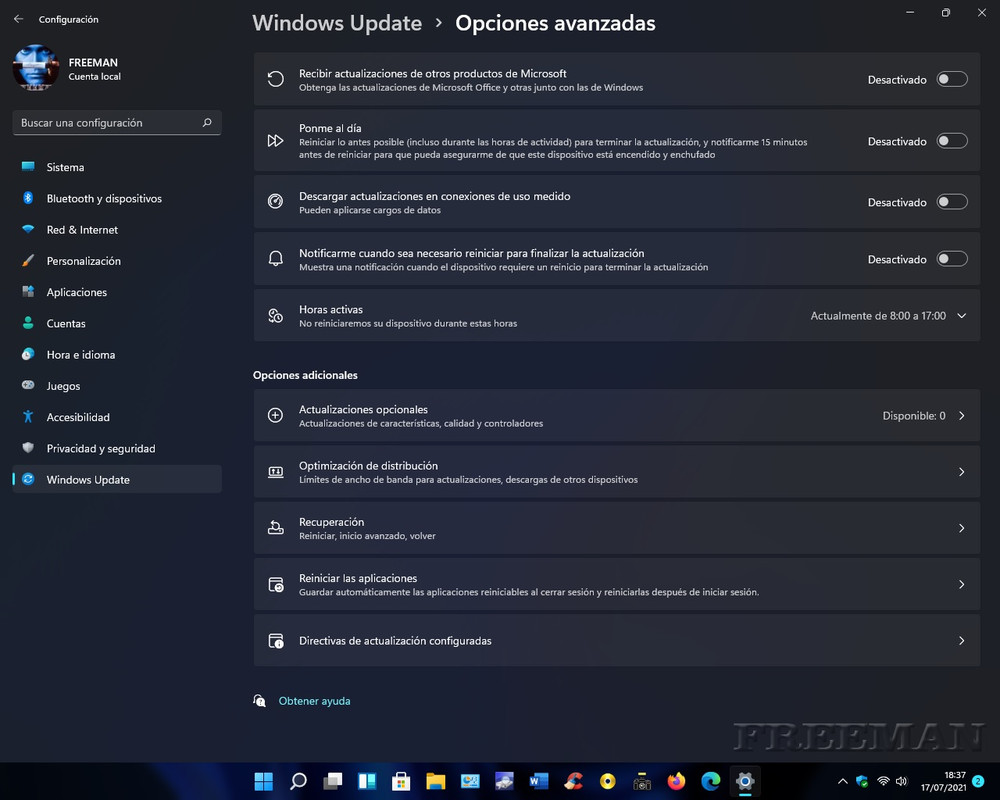Click the Reiniciar las aplicaciones icon

pyautogui.click(x=276, y=584)
